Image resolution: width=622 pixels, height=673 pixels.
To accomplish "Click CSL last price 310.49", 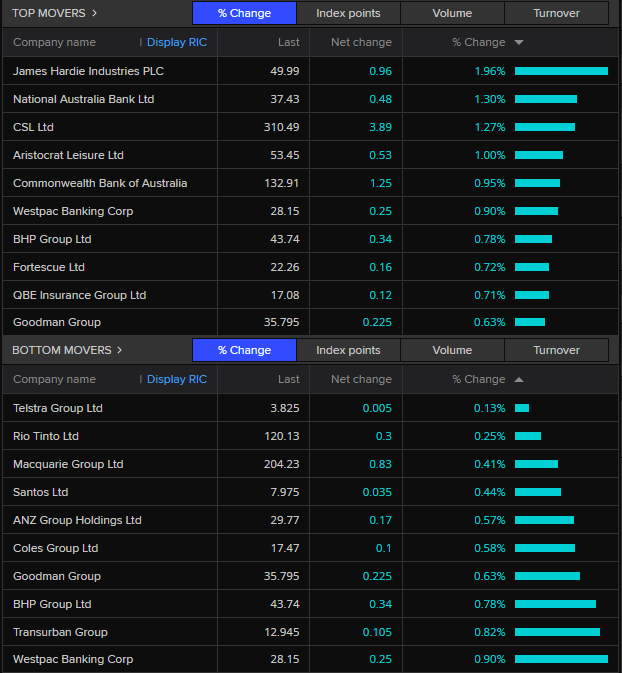I will 281,127.
